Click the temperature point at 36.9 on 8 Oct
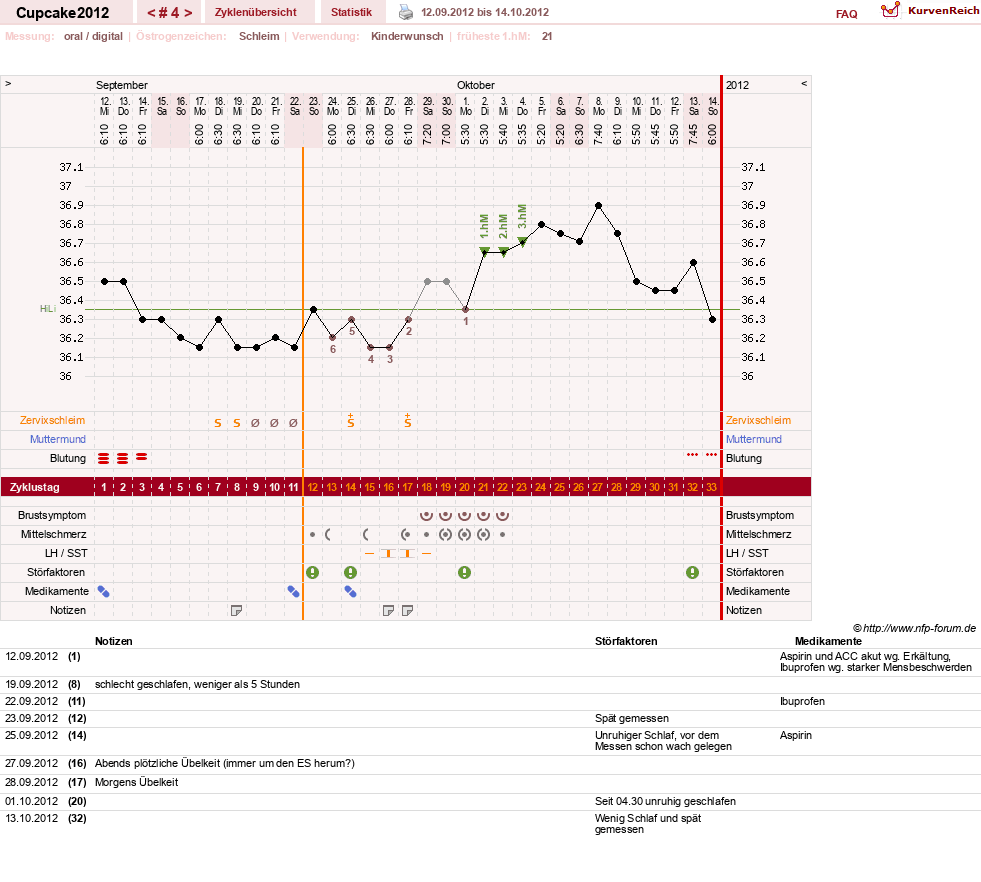This screenshot has width=981, height=882. (599, 205)
